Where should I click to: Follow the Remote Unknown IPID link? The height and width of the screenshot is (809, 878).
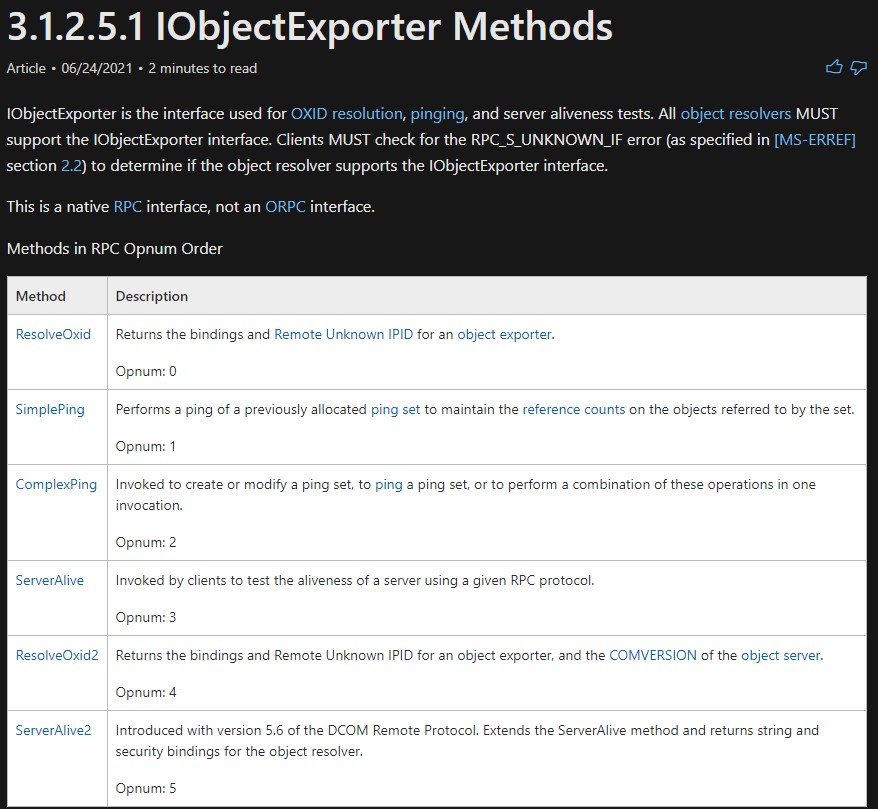[x=343, y=334]
